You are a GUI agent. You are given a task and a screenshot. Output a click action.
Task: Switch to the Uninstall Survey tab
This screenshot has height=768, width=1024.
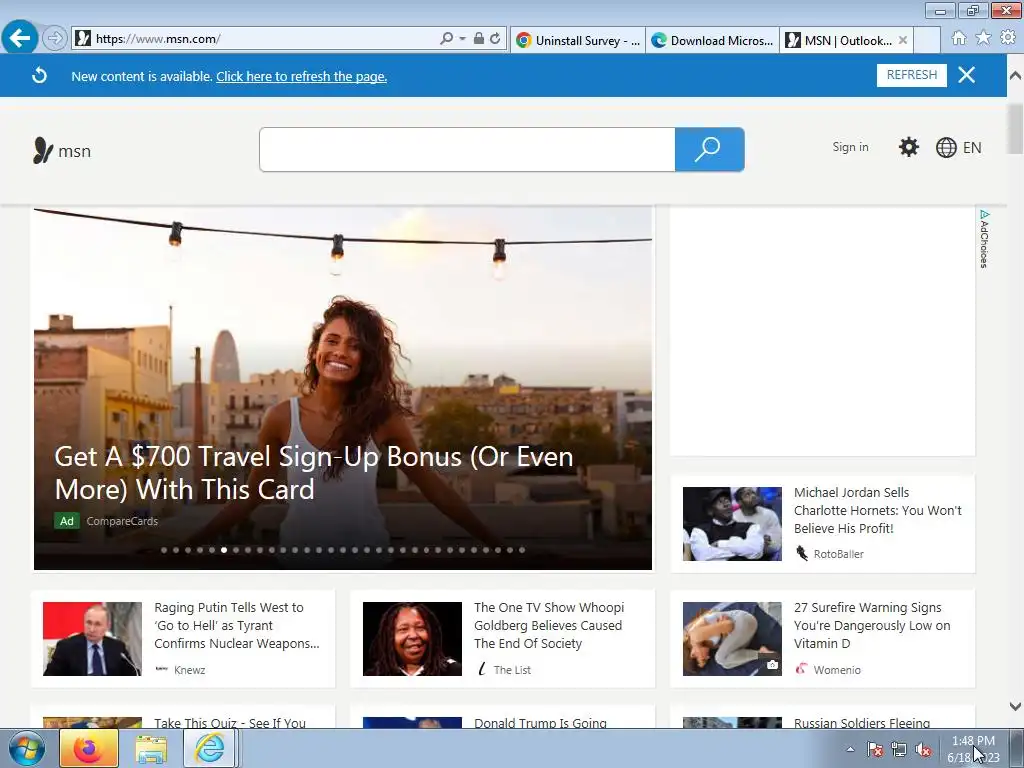(x=577, y=40)
